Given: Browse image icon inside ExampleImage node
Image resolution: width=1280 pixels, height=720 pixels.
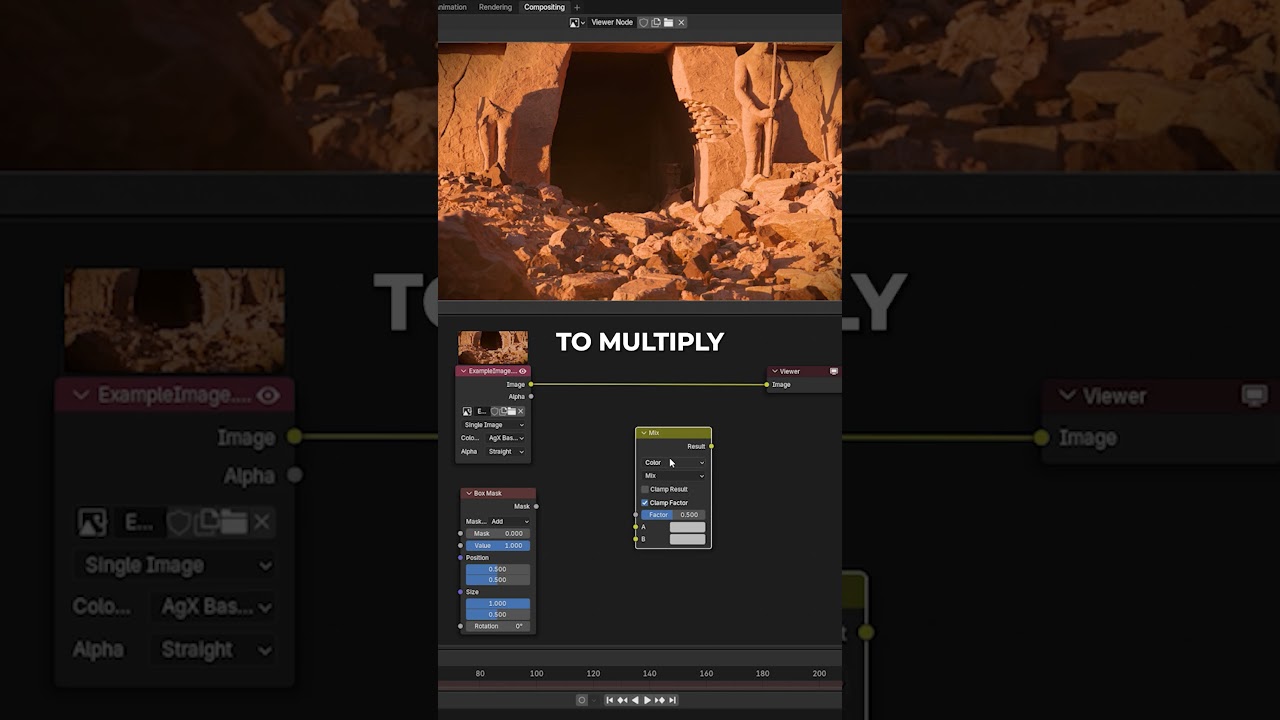Looking at the screenshot, I should coord(467,411).
